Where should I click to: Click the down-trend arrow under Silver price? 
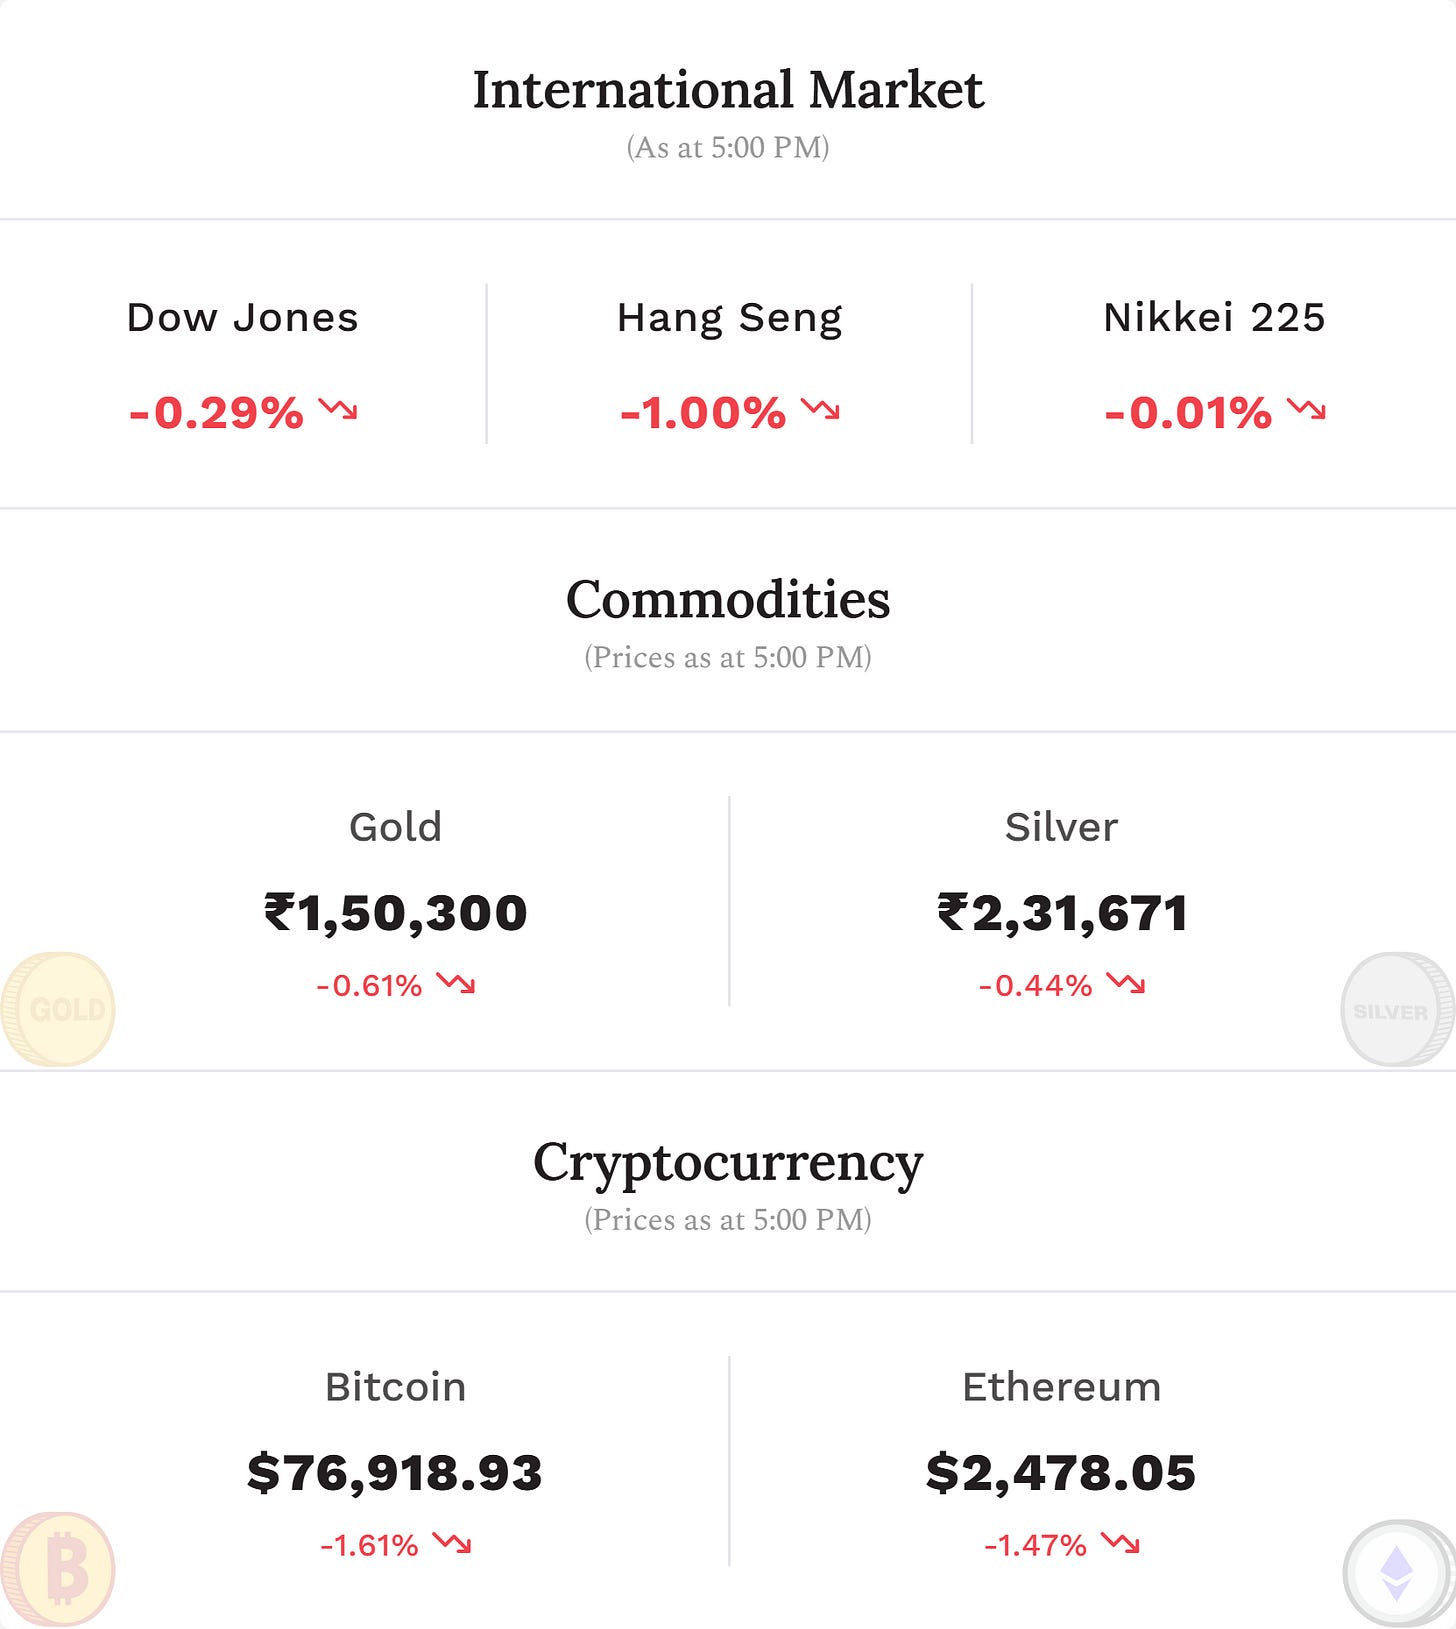1126,984
